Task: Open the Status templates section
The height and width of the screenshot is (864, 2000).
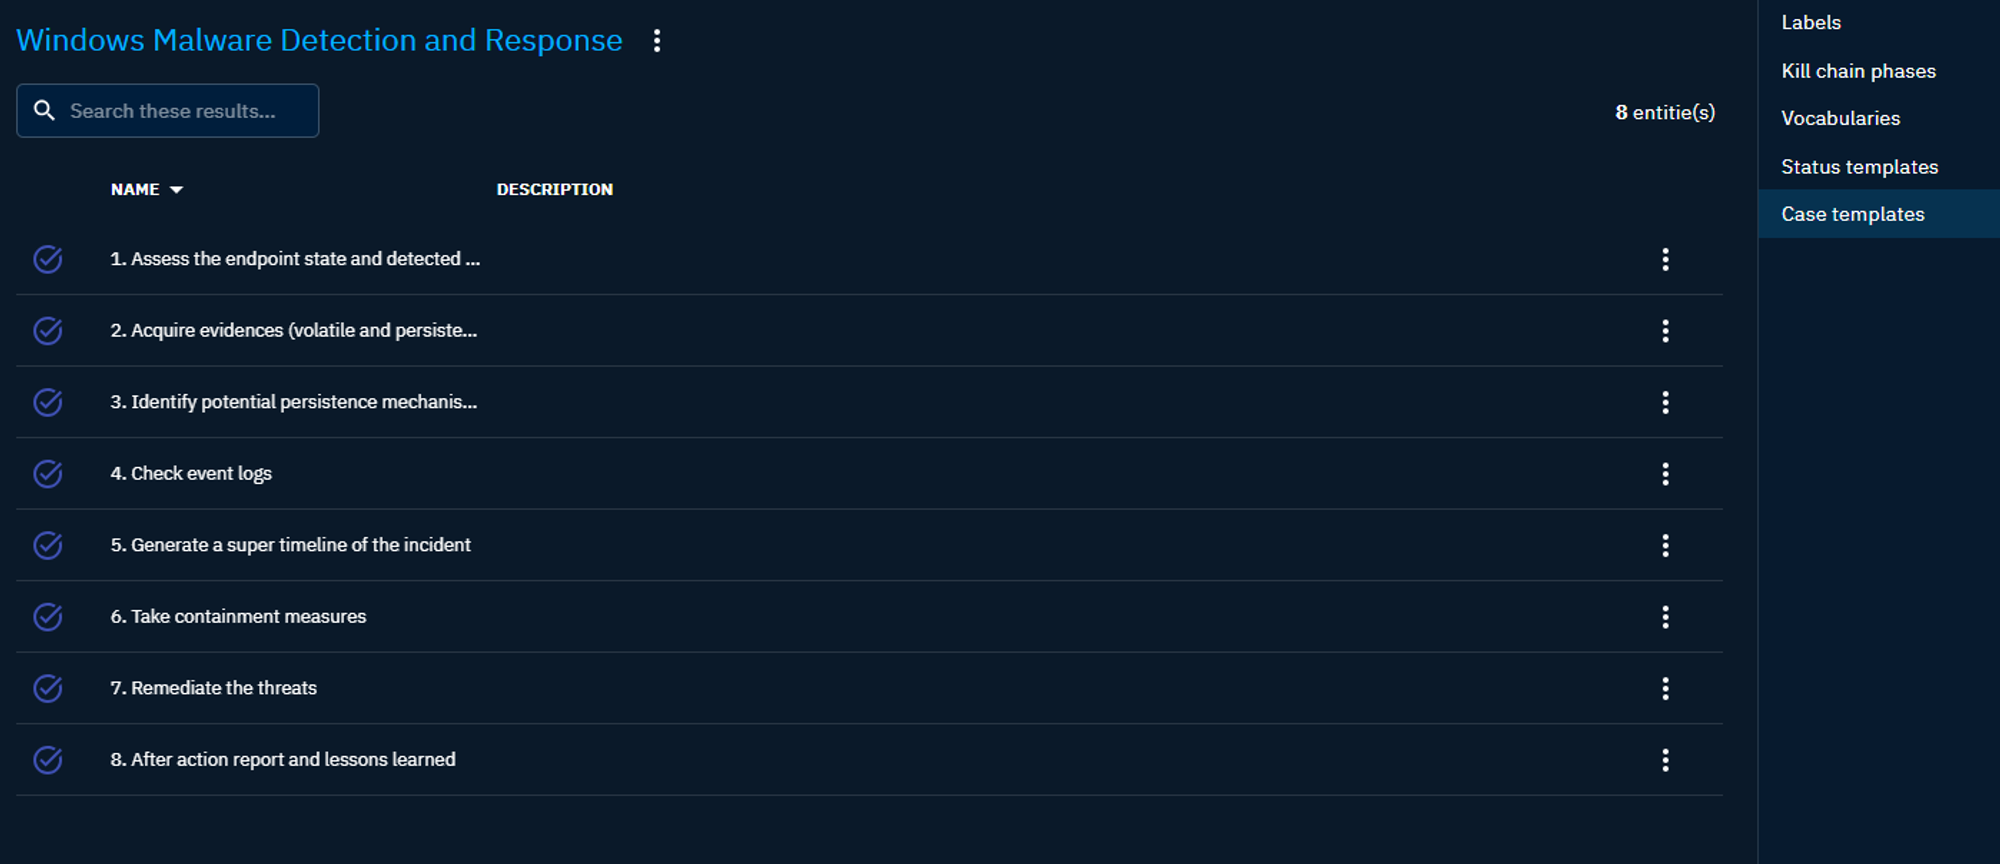Action: pyautogui.click(x=1859, y=167)
